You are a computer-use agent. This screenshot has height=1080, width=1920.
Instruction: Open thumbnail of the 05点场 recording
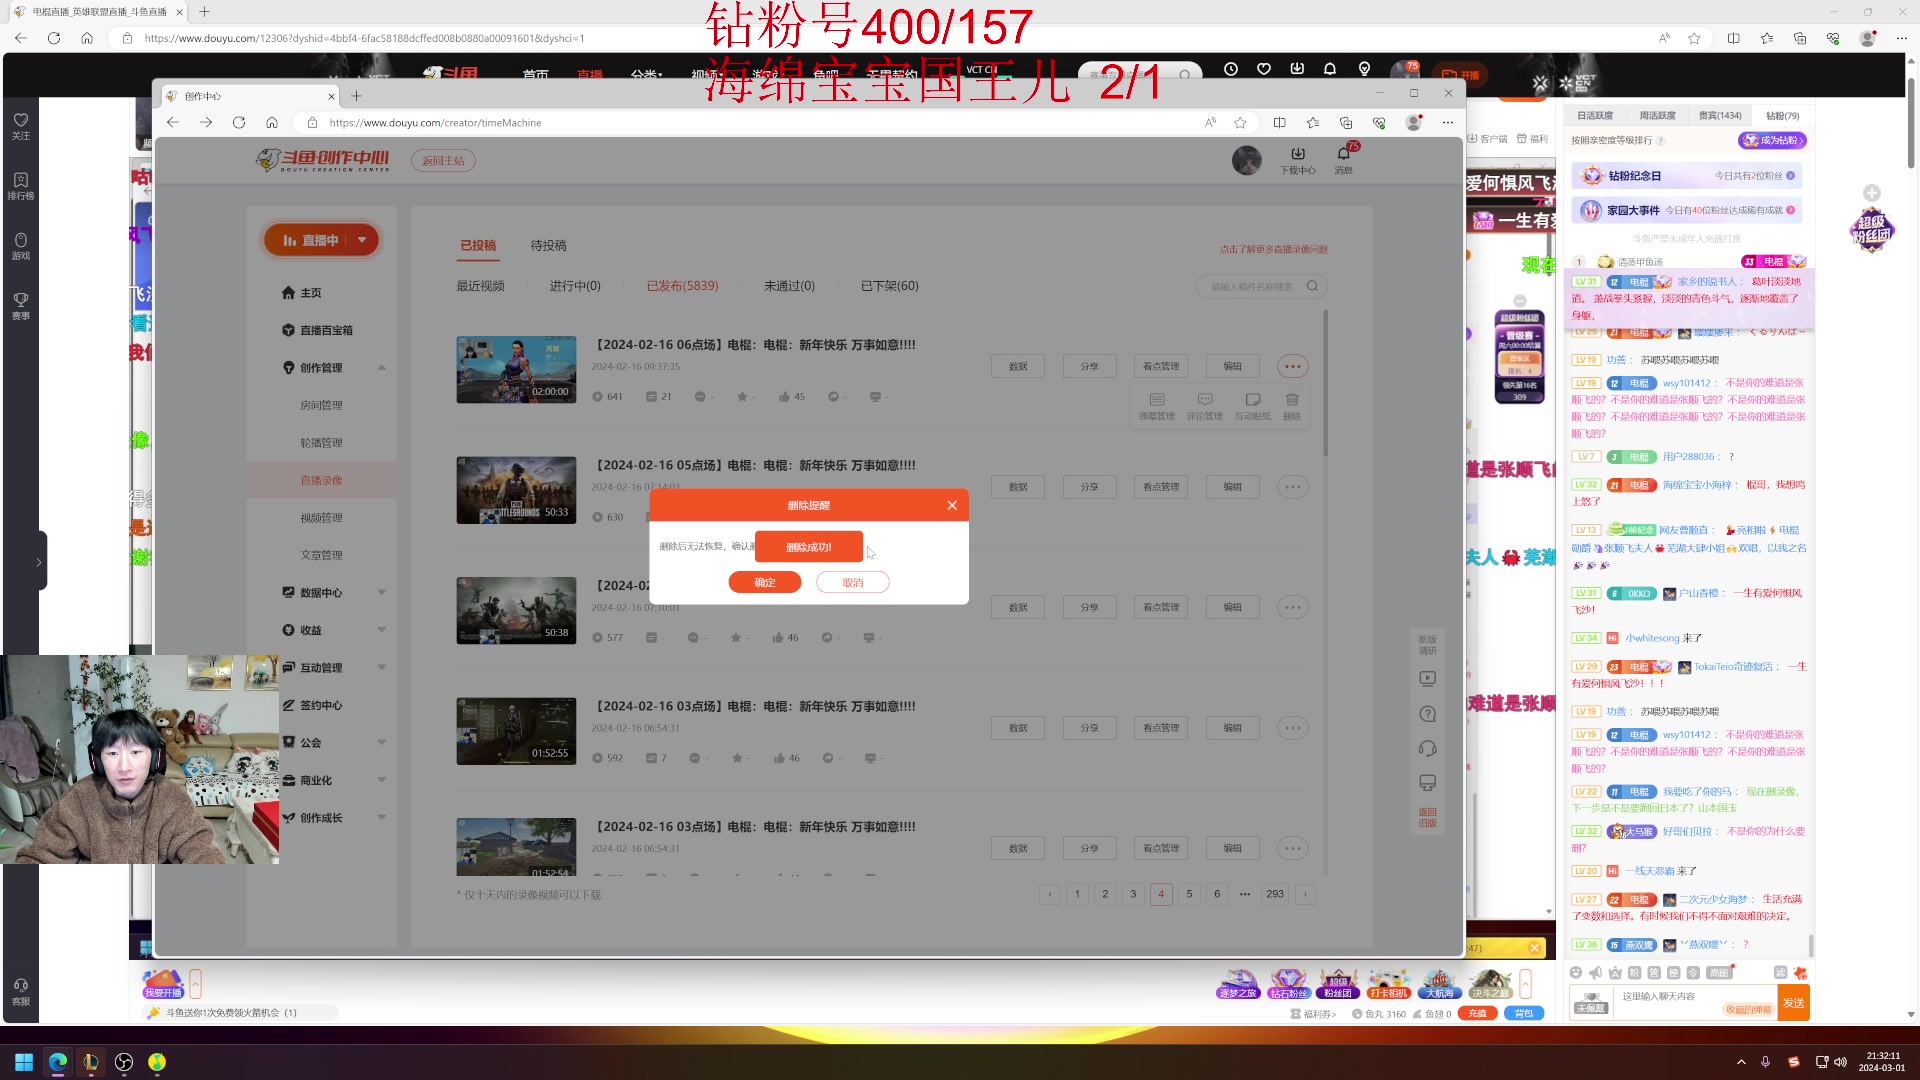click(516, 490)
